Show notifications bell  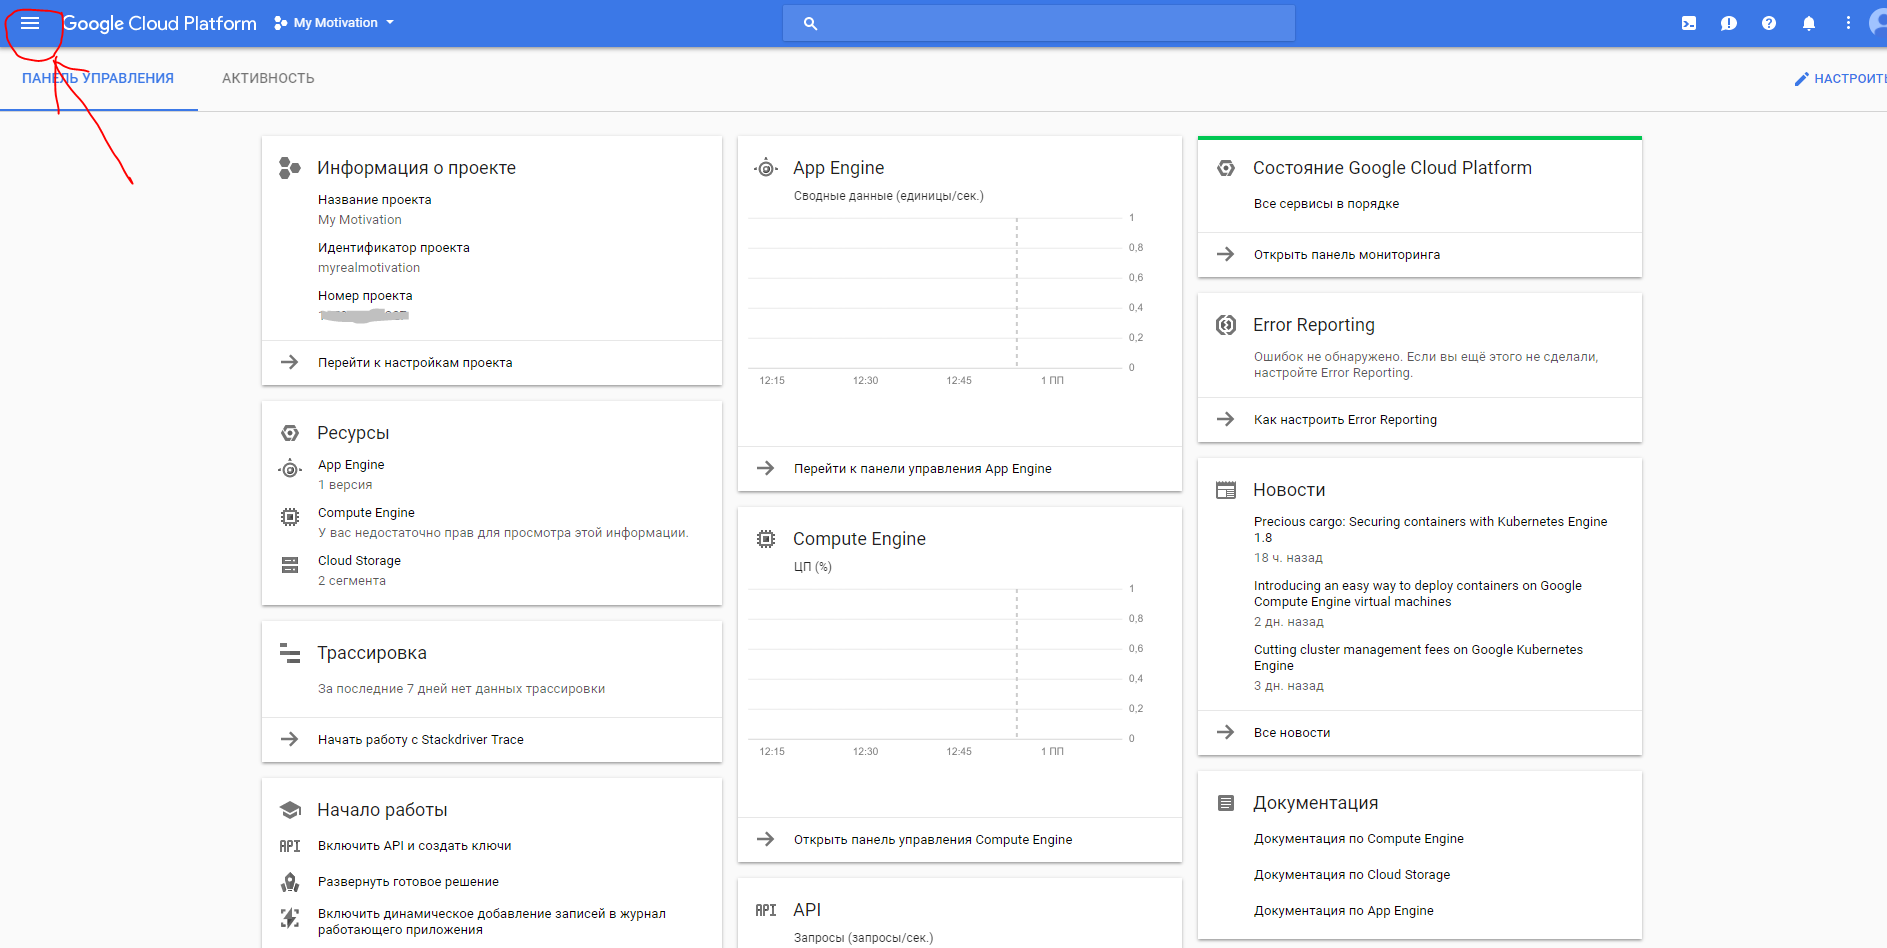tap(1809, 23)
